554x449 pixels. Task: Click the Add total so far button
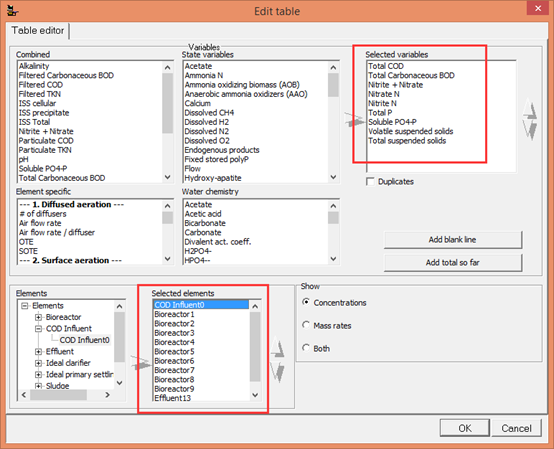click(453, 262)
